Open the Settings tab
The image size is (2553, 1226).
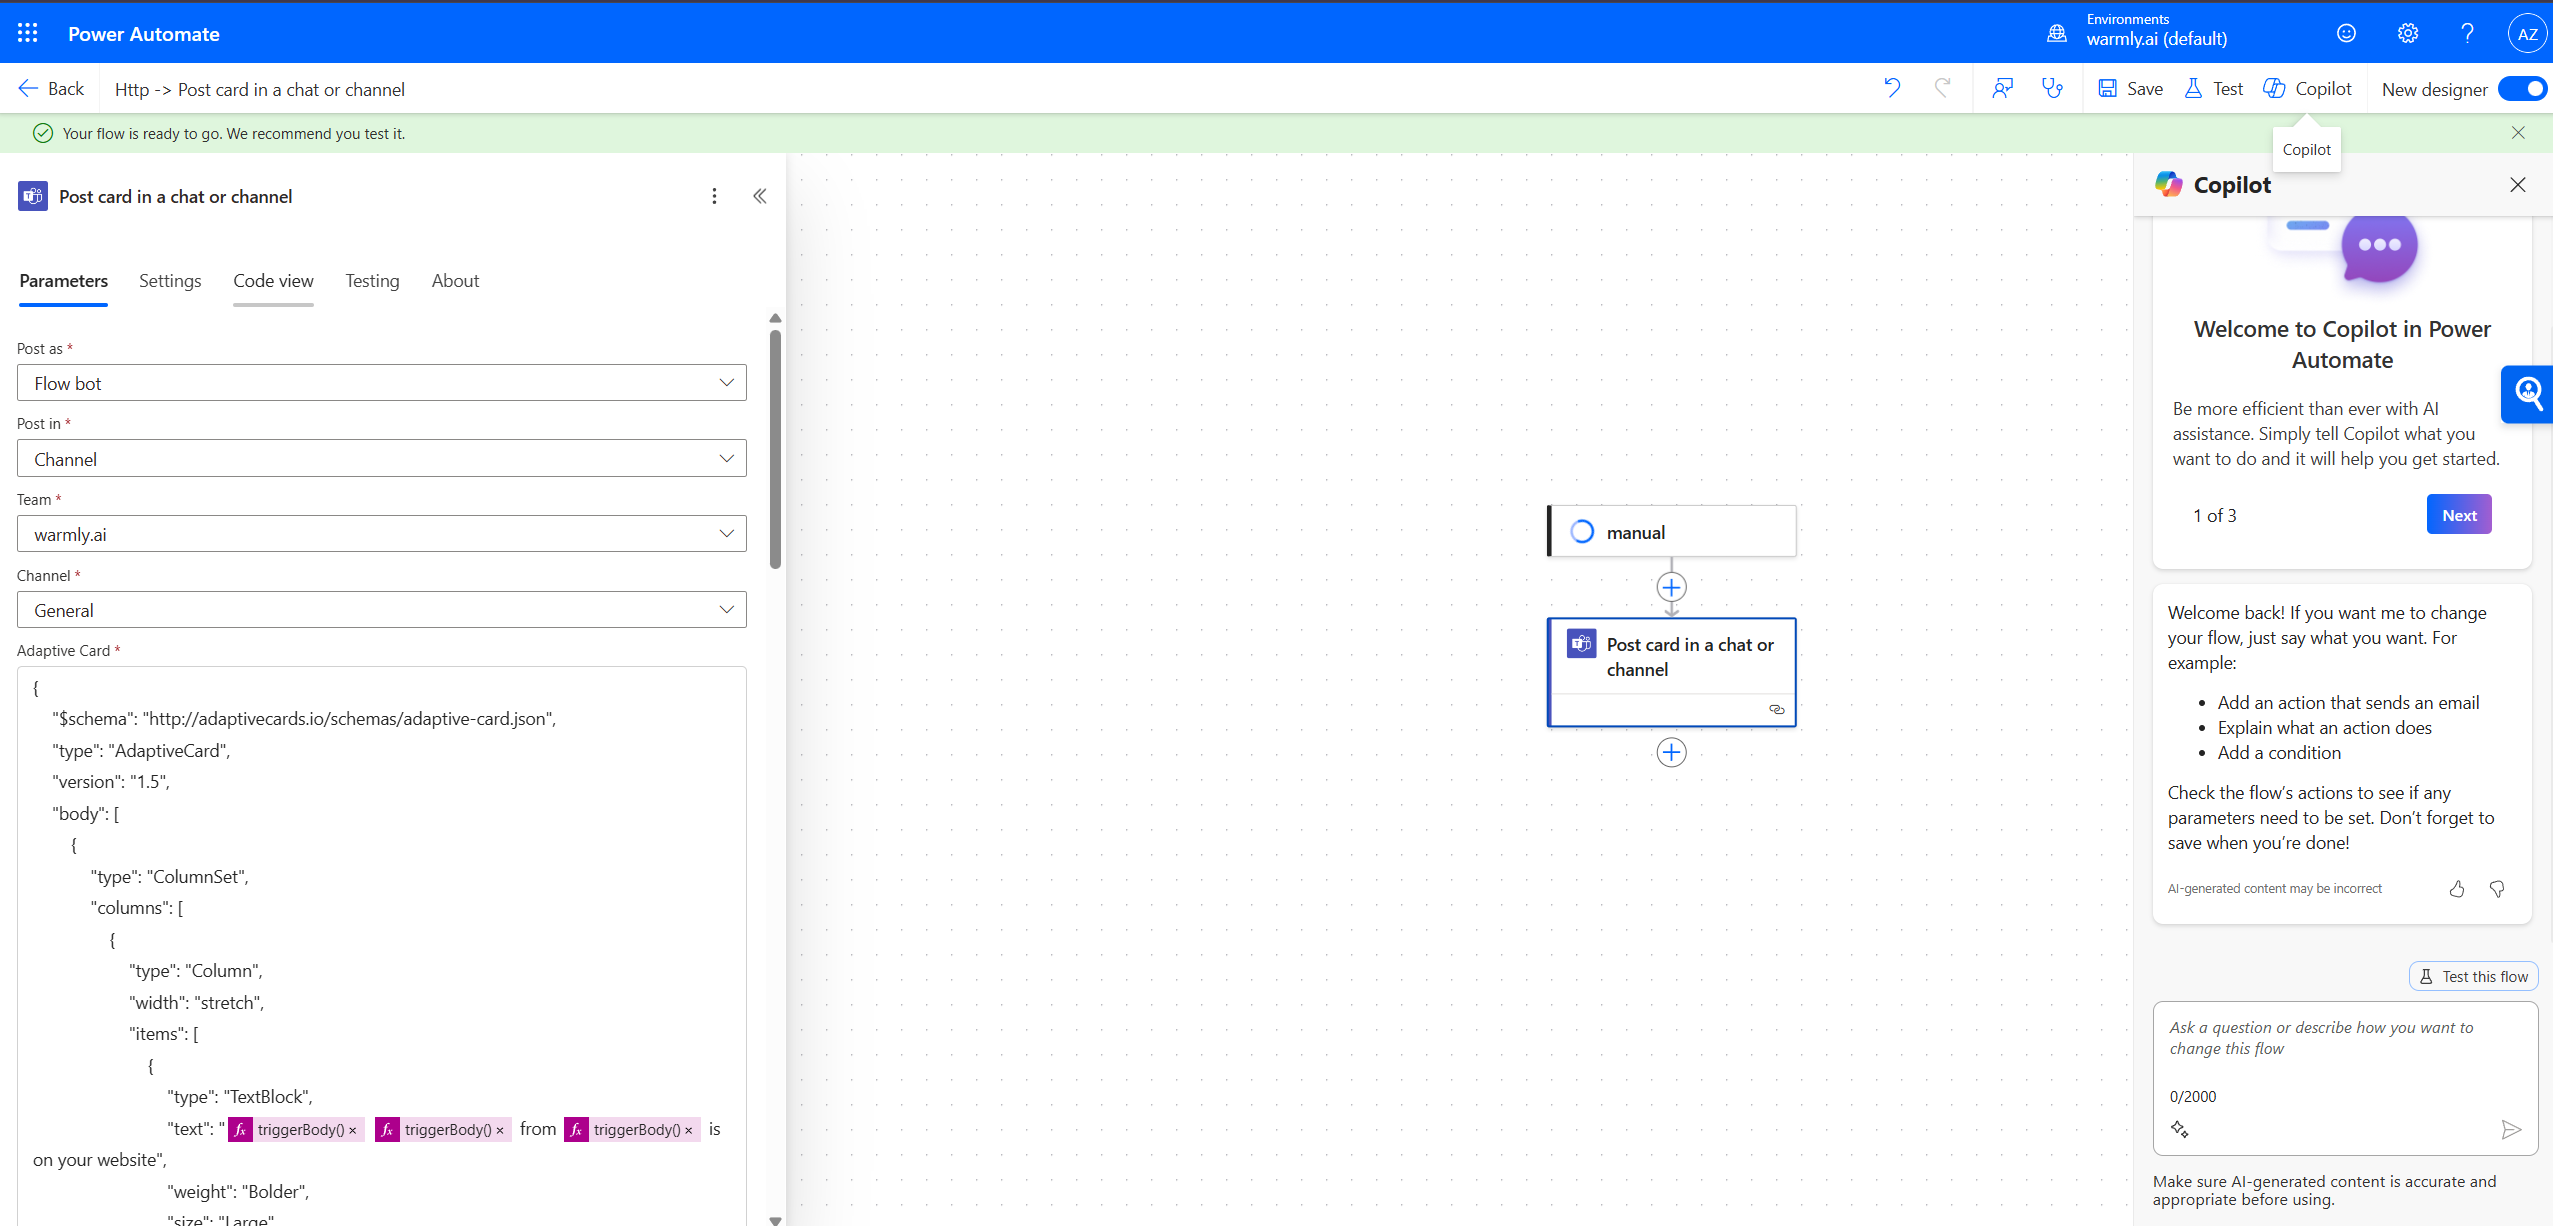coord(170,281)
